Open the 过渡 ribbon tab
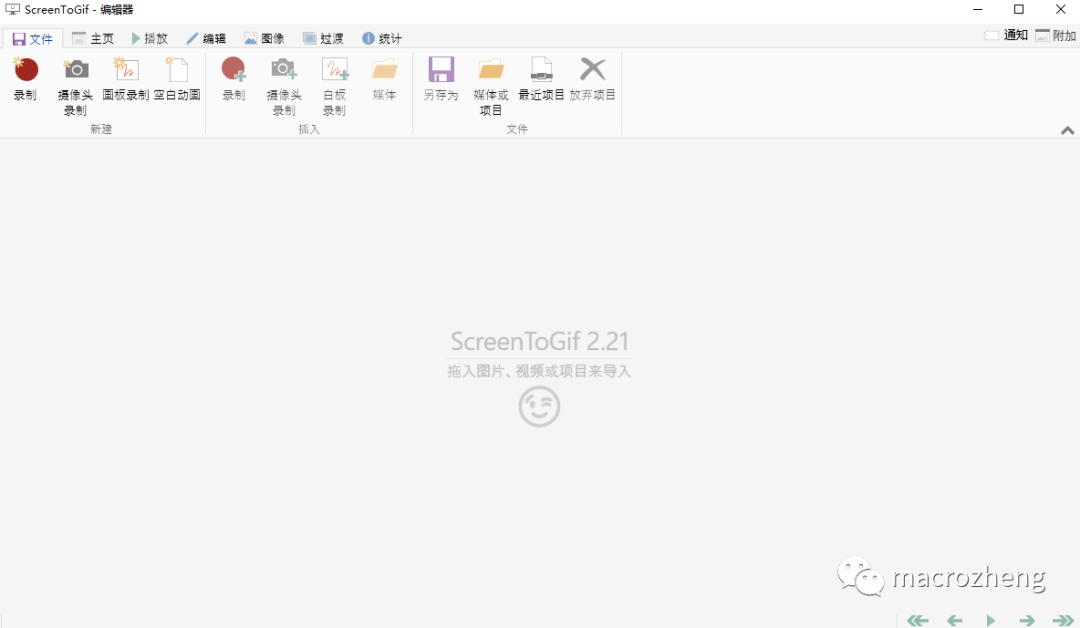This screenshot has height=628, width=1080. (x=324, y=39)
